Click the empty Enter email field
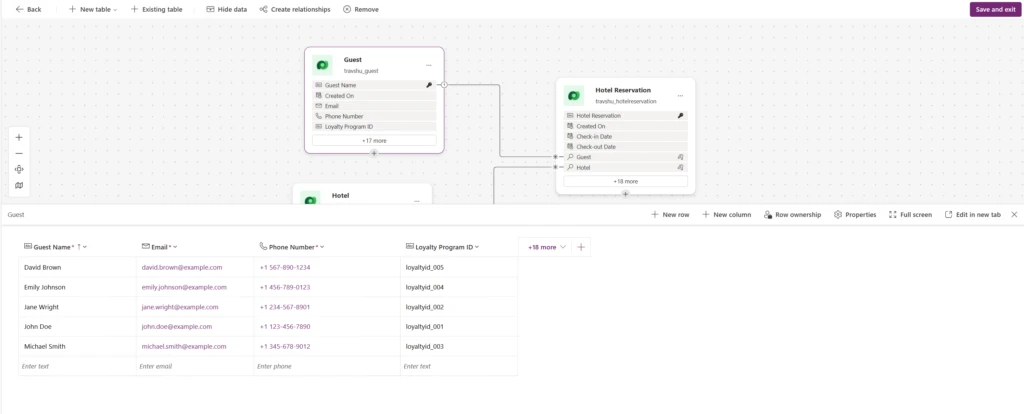 click(x=195, y=366)
